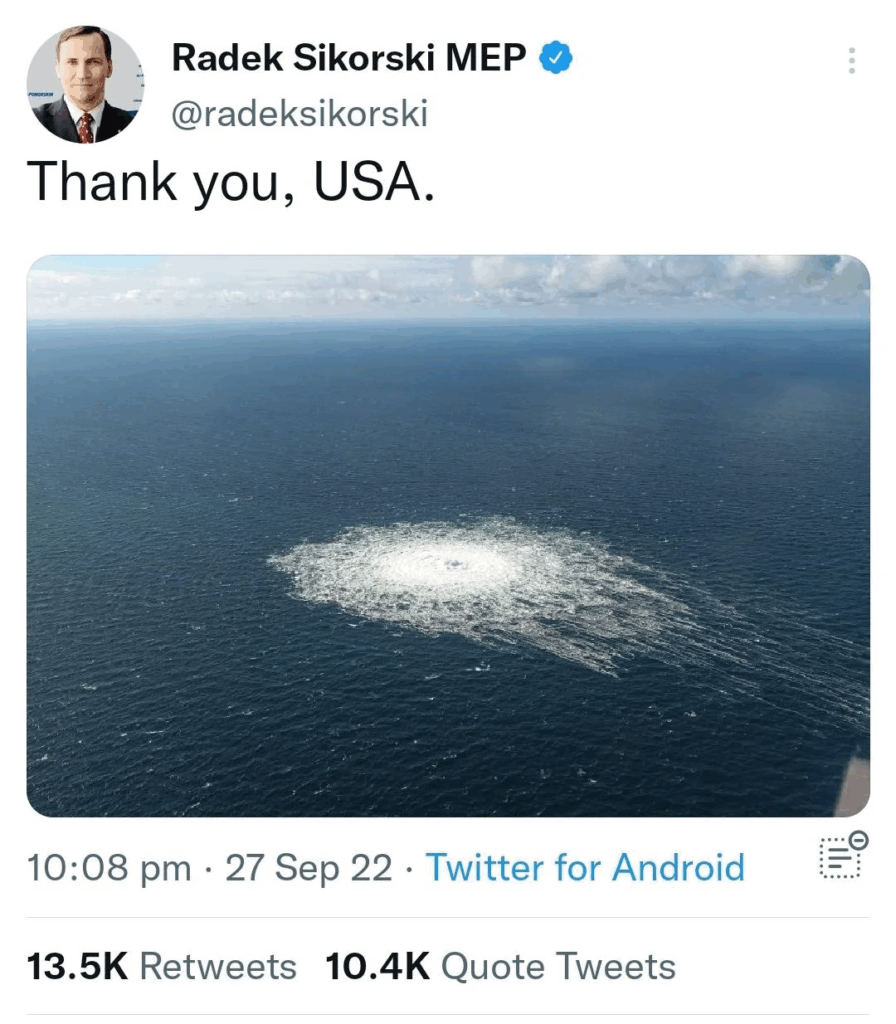The width and height of the screenshot is (896, 1024).
Task: Open the three-dot more options menu
Action: pyautogui.click(x=851, y=60)
